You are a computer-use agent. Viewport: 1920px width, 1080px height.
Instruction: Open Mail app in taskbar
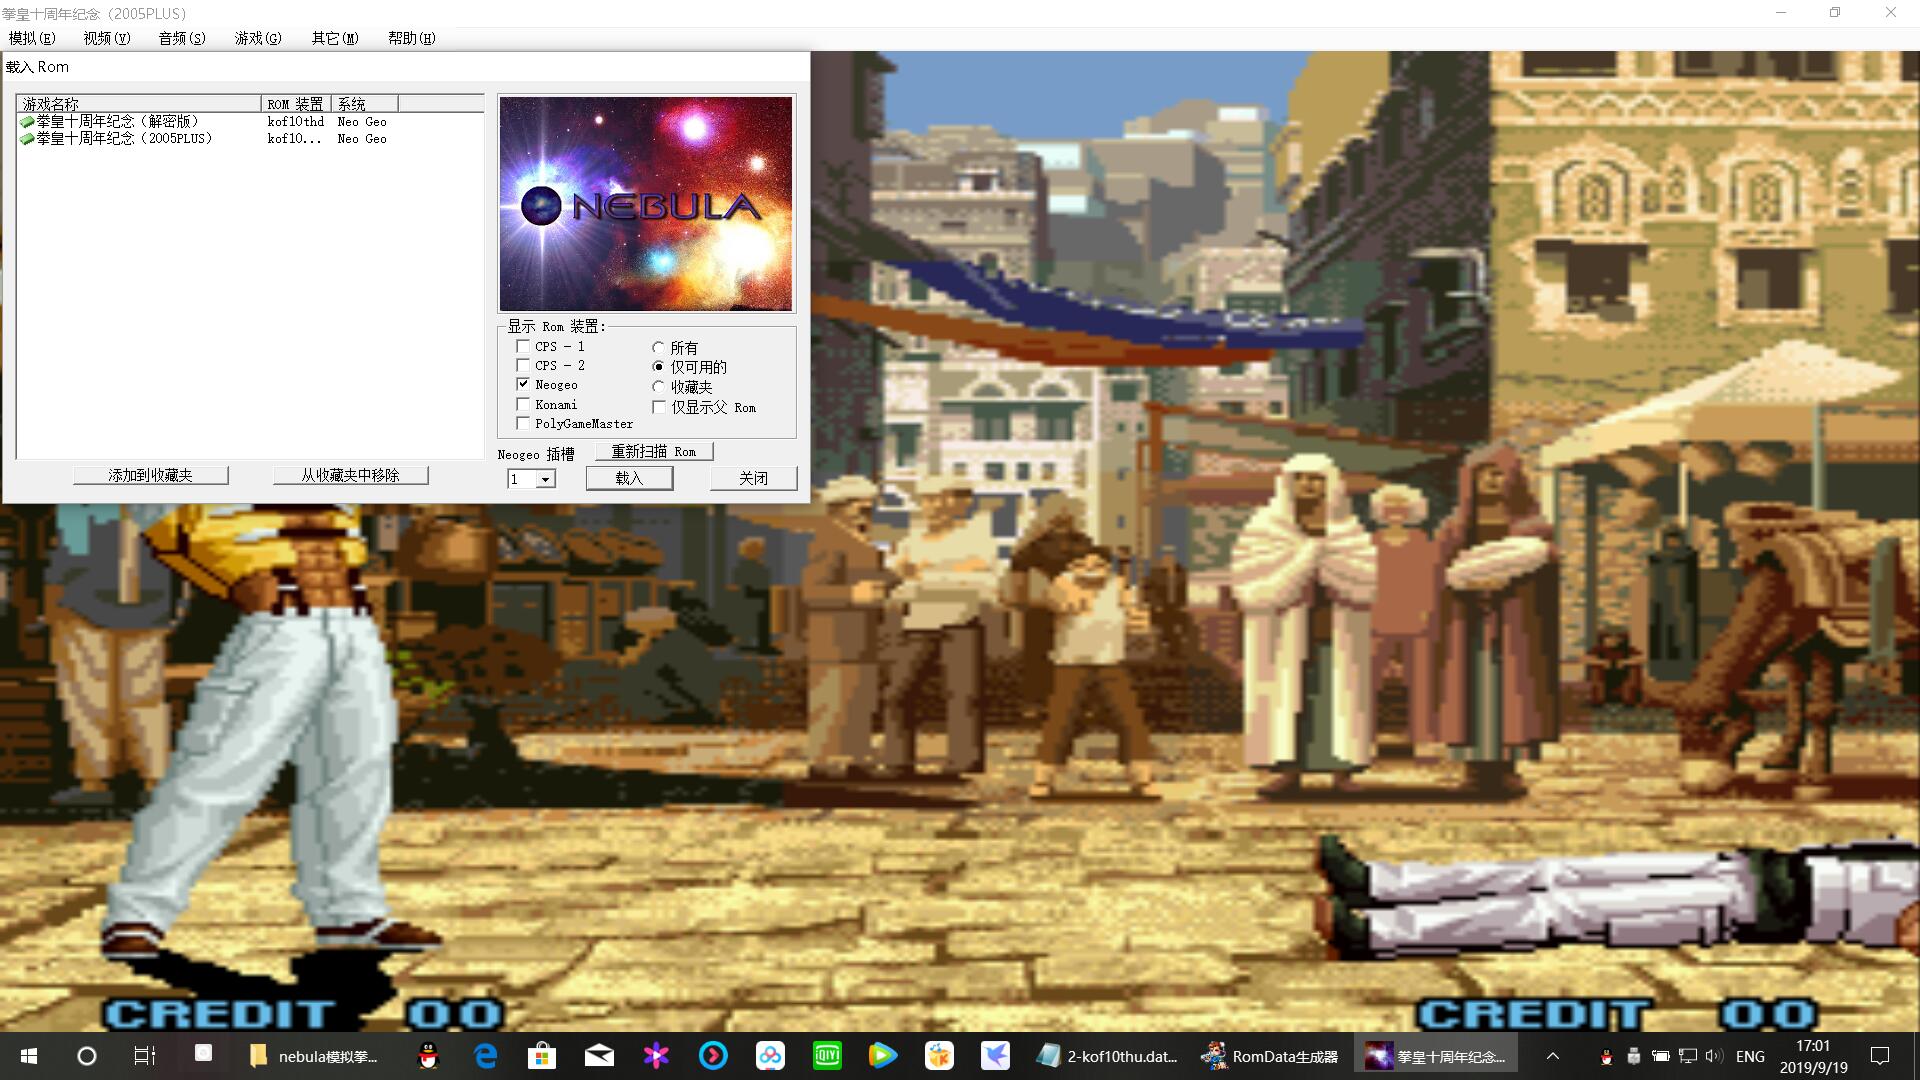click(599, 1056)
